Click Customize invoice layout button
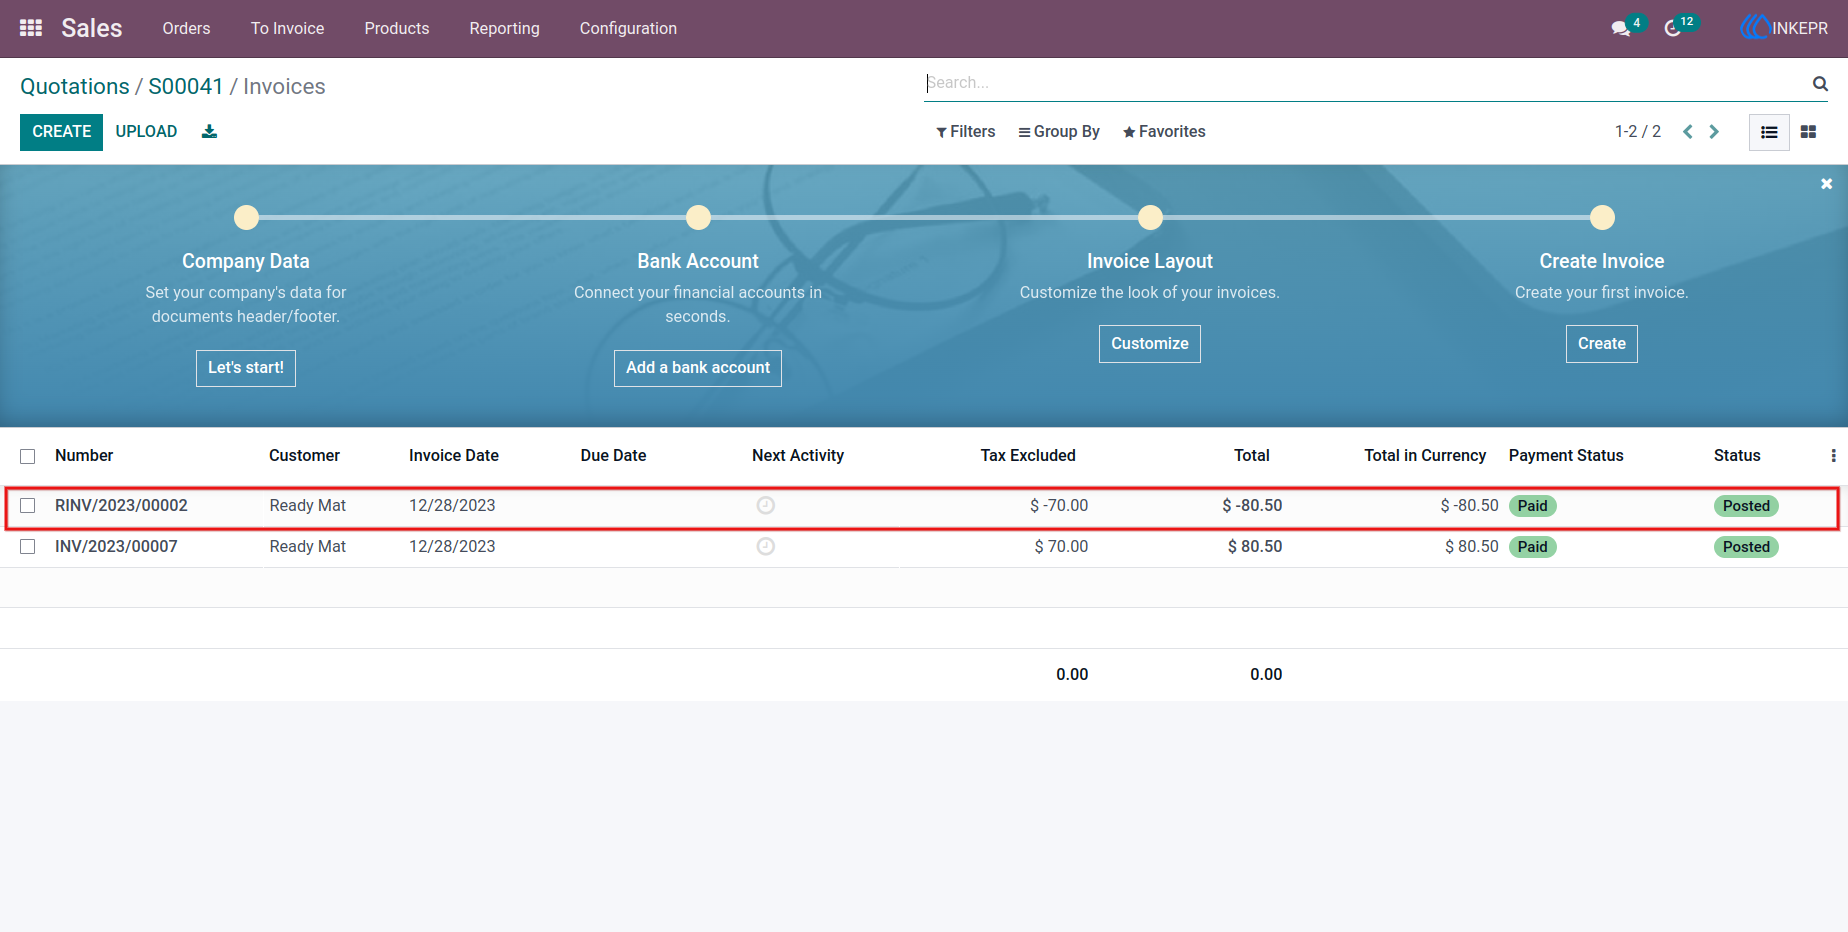Image resolution: width=1848 pixels, height=932 pixels. click(x=1150, y=344)
